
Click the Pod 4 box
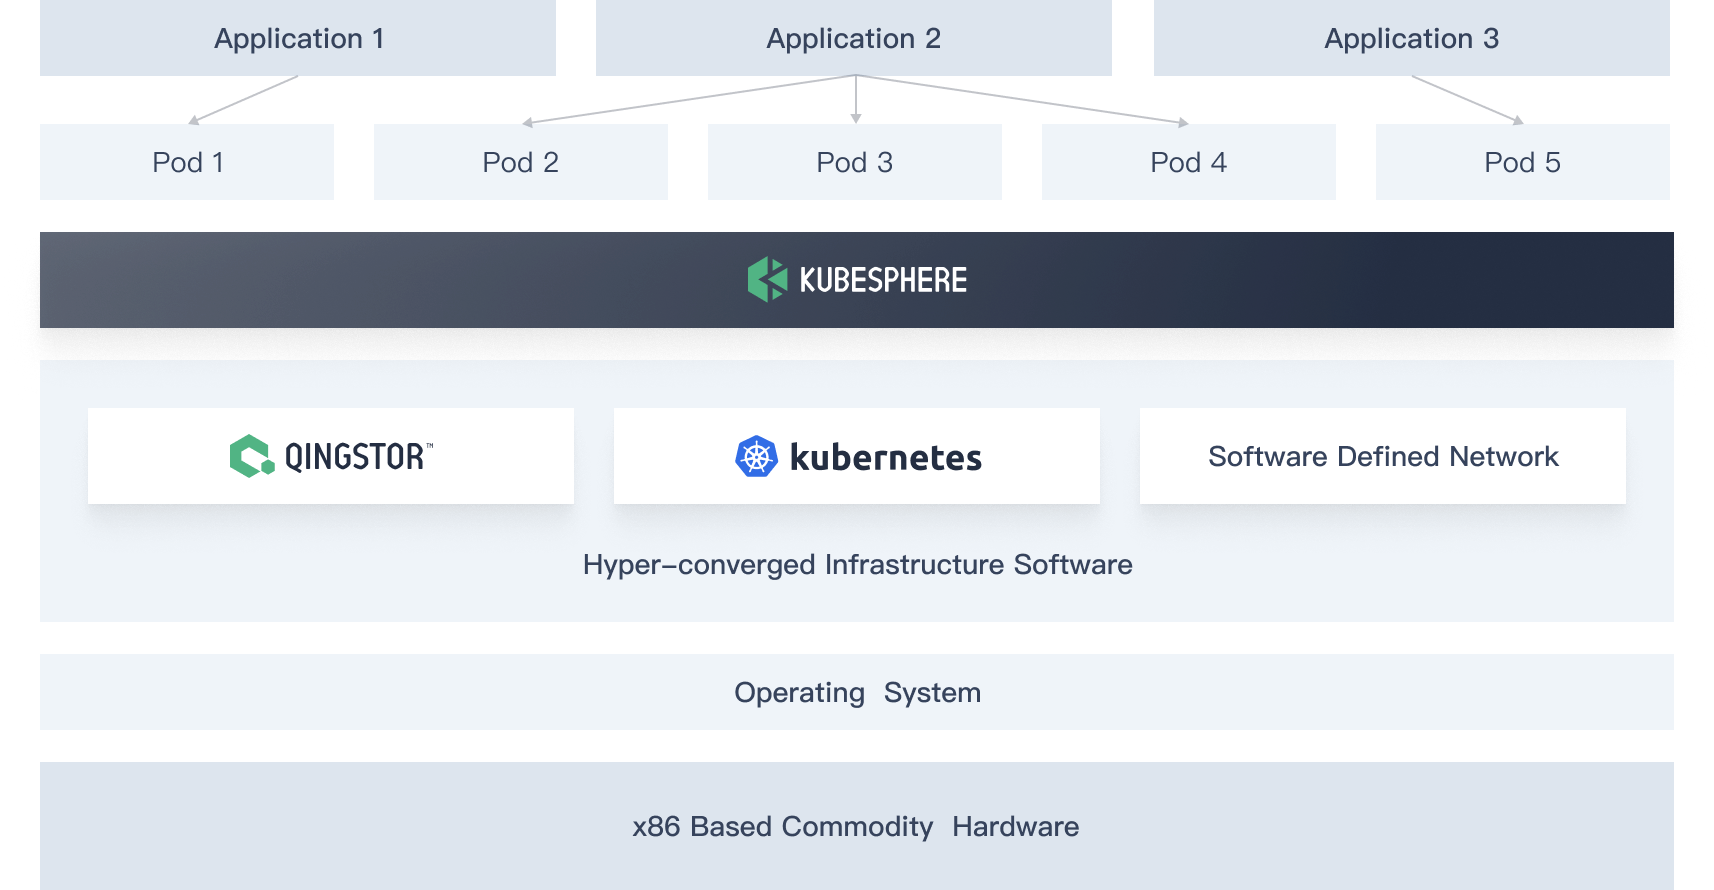point(1189,162)
